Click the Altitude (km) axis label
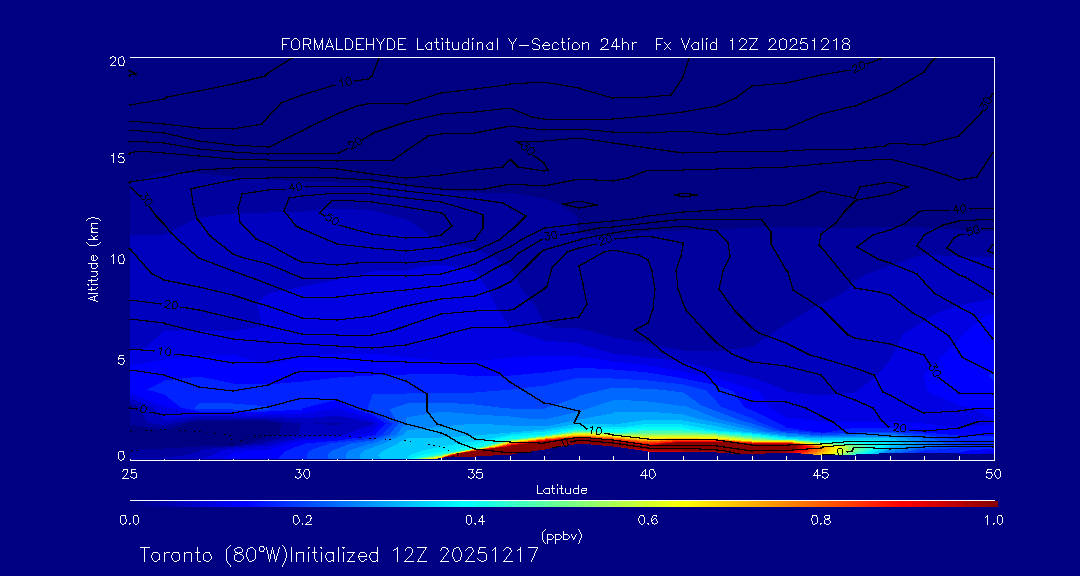The width and height of the screenshot is (1080, 576). click(x=94, y=258)
